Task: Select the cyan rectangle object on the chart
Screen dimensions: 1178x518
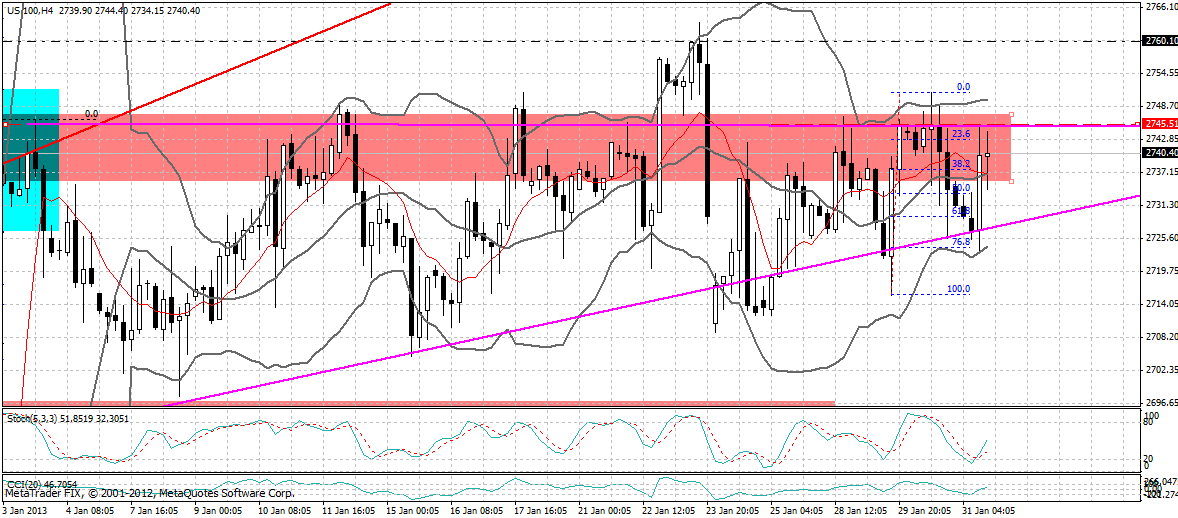Action: (x=31, y=159)
